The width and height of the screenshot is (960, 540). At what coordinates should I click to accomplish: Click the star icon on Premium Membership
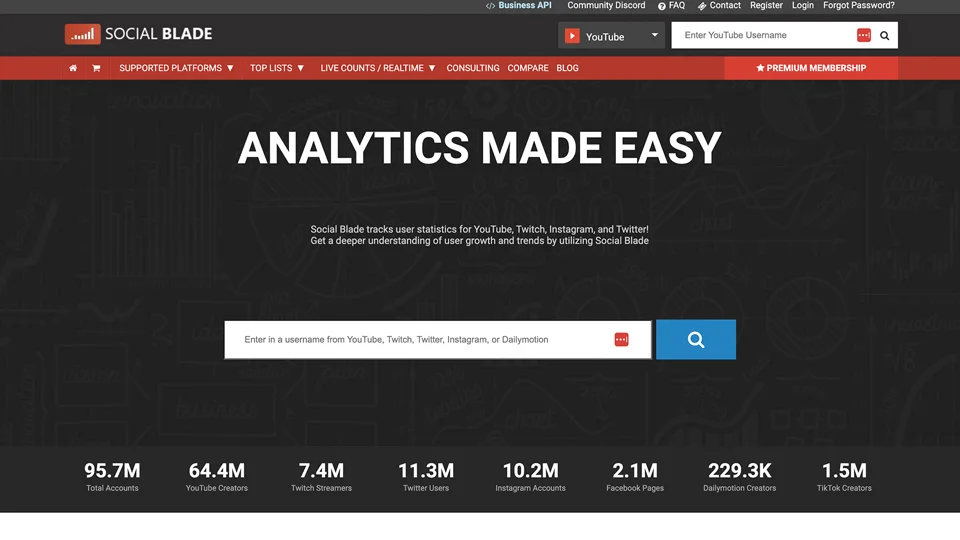[x=760, y=68]
